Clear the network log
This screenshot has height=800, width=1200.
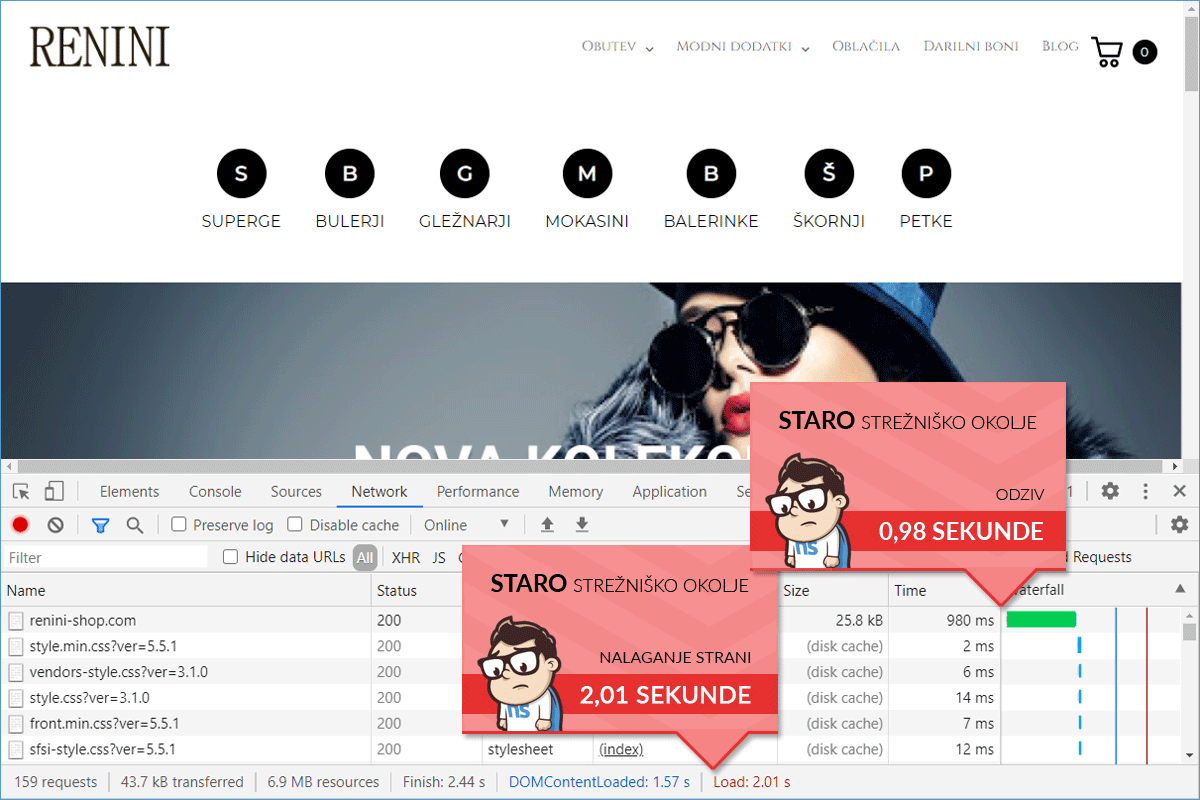coord(56,525)
